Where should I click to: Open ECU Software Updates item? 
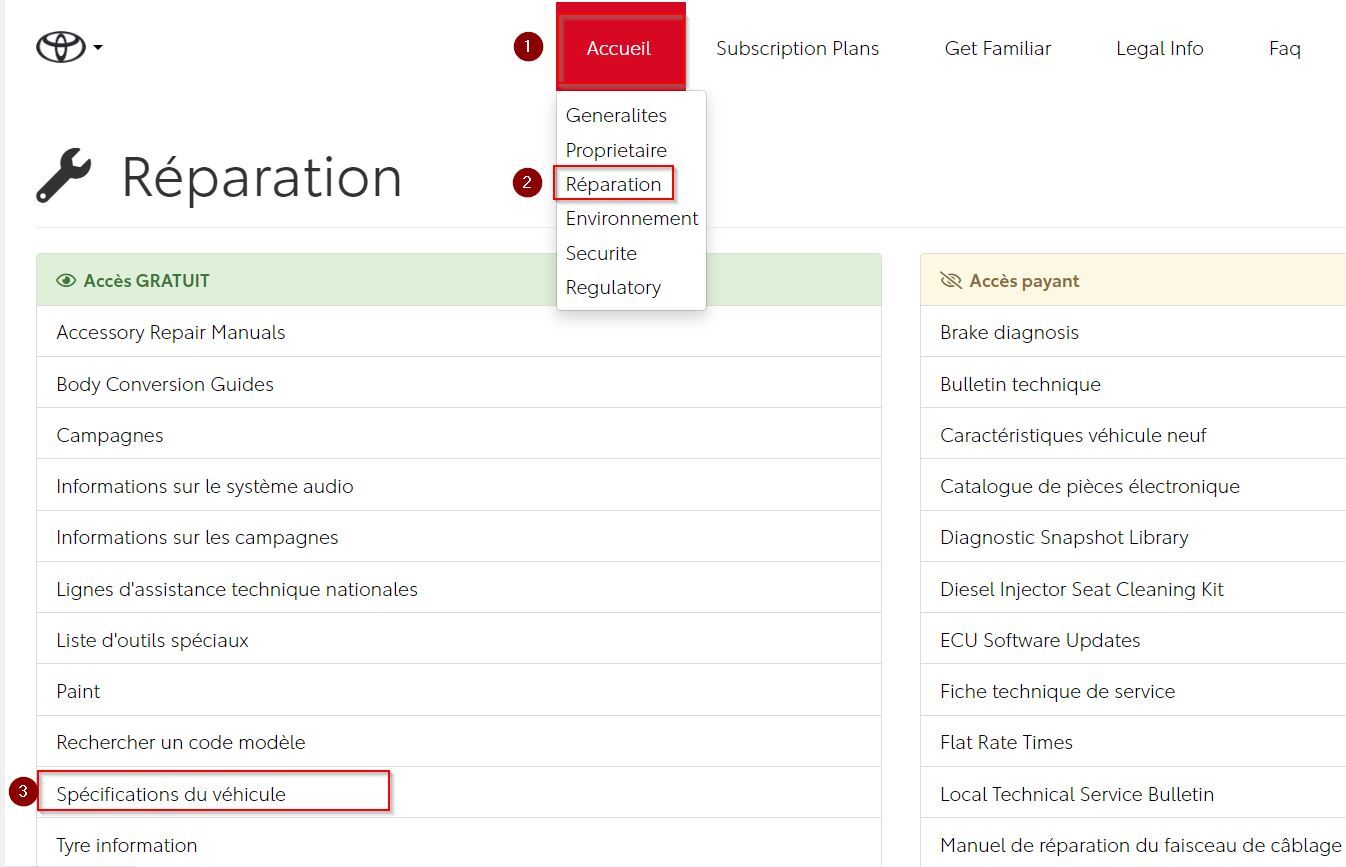click(1040, 640)
